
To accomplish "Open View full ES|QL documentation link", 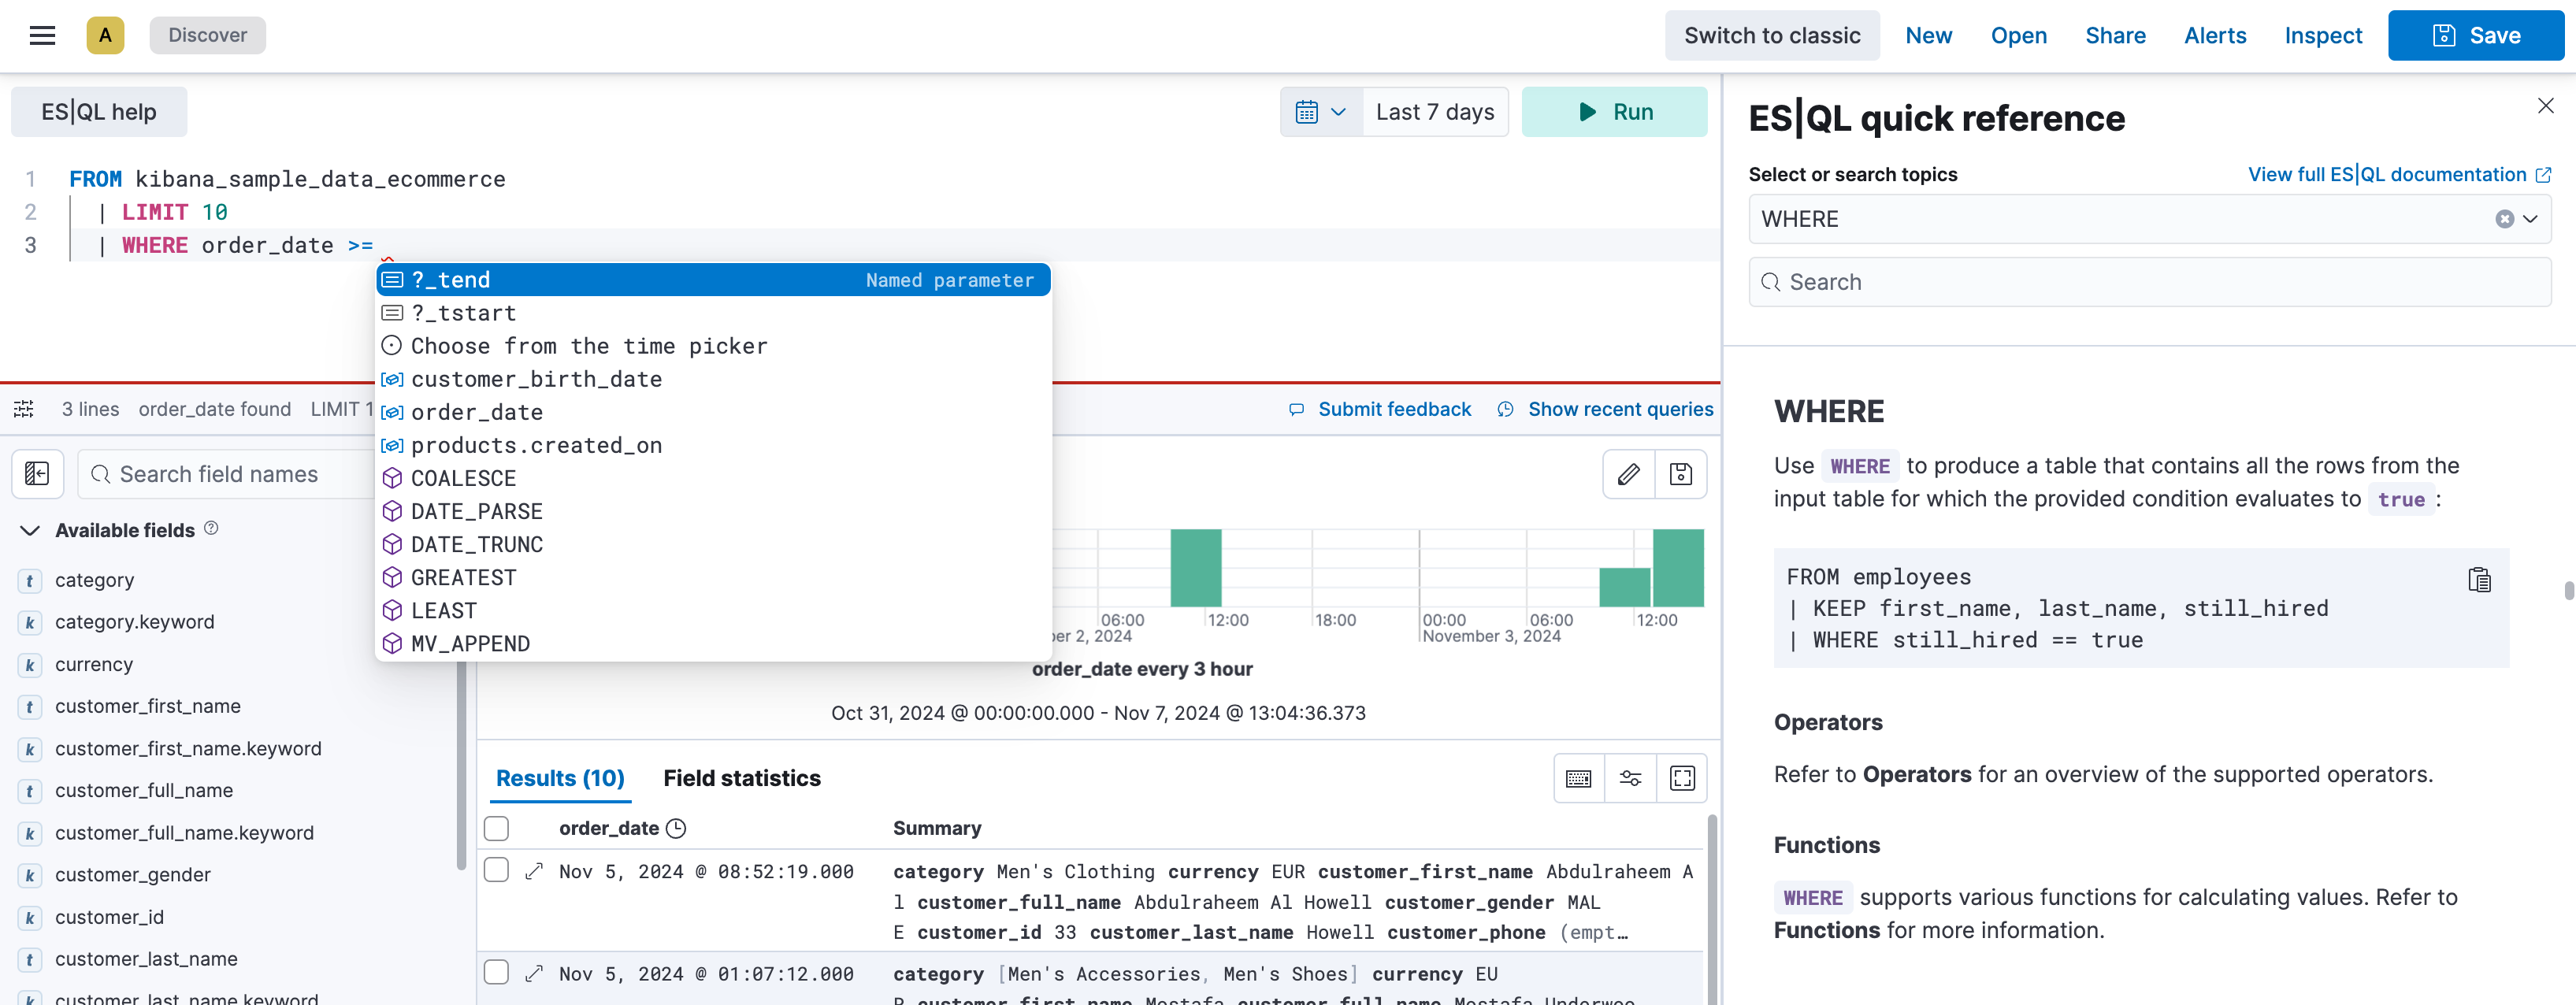I will 2399,173.
